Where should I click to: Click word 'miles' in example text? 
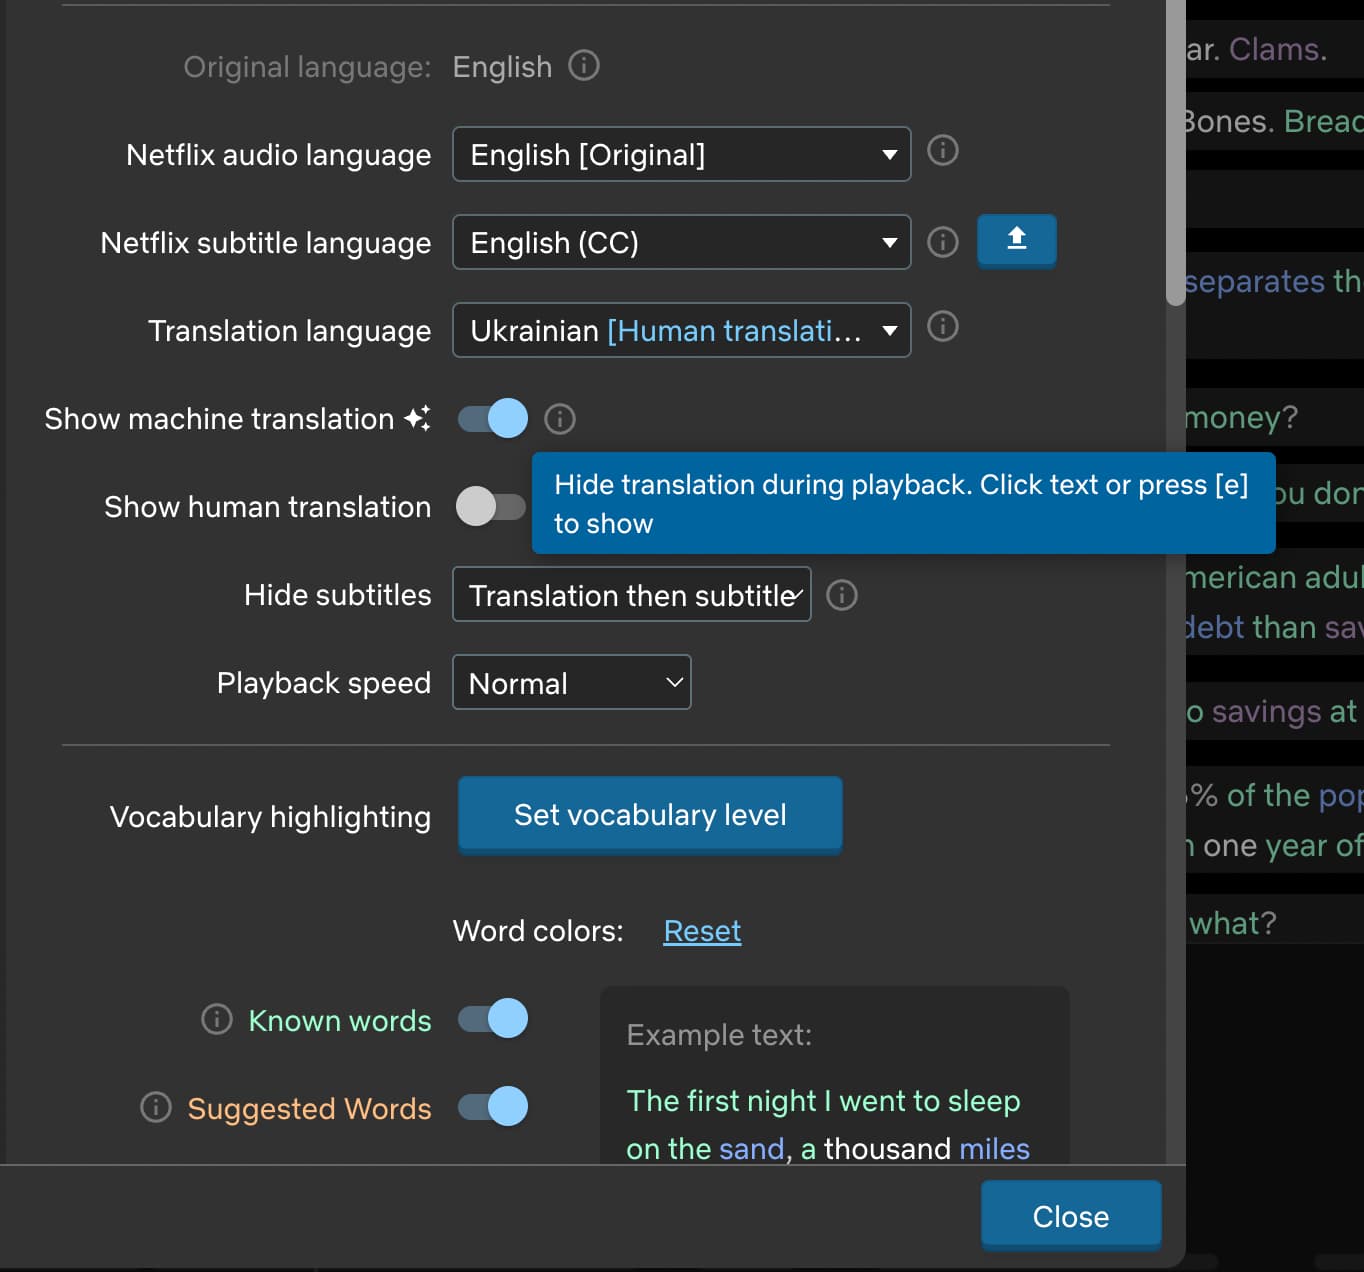pos(994,1149)
